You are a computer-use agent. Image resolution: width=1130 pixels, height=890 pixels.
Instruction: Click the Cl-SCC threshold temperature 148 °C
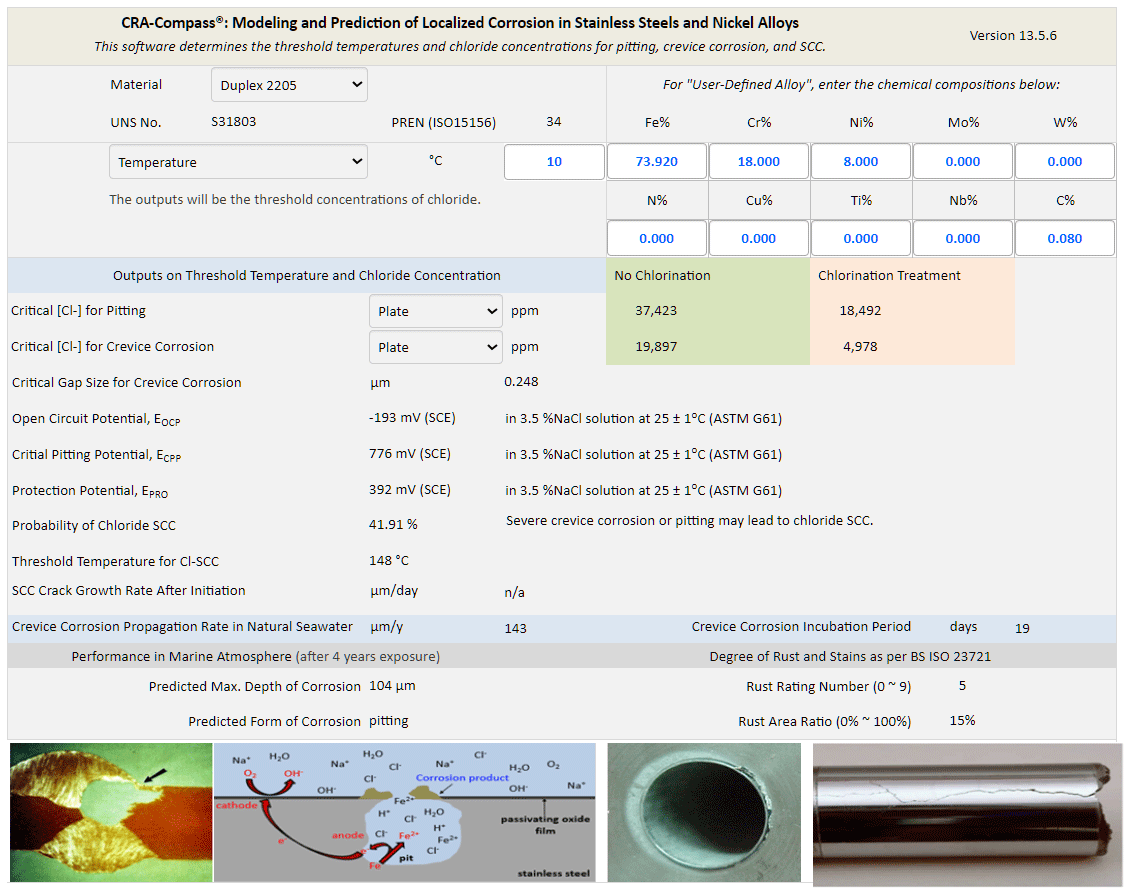pos(389,560)
